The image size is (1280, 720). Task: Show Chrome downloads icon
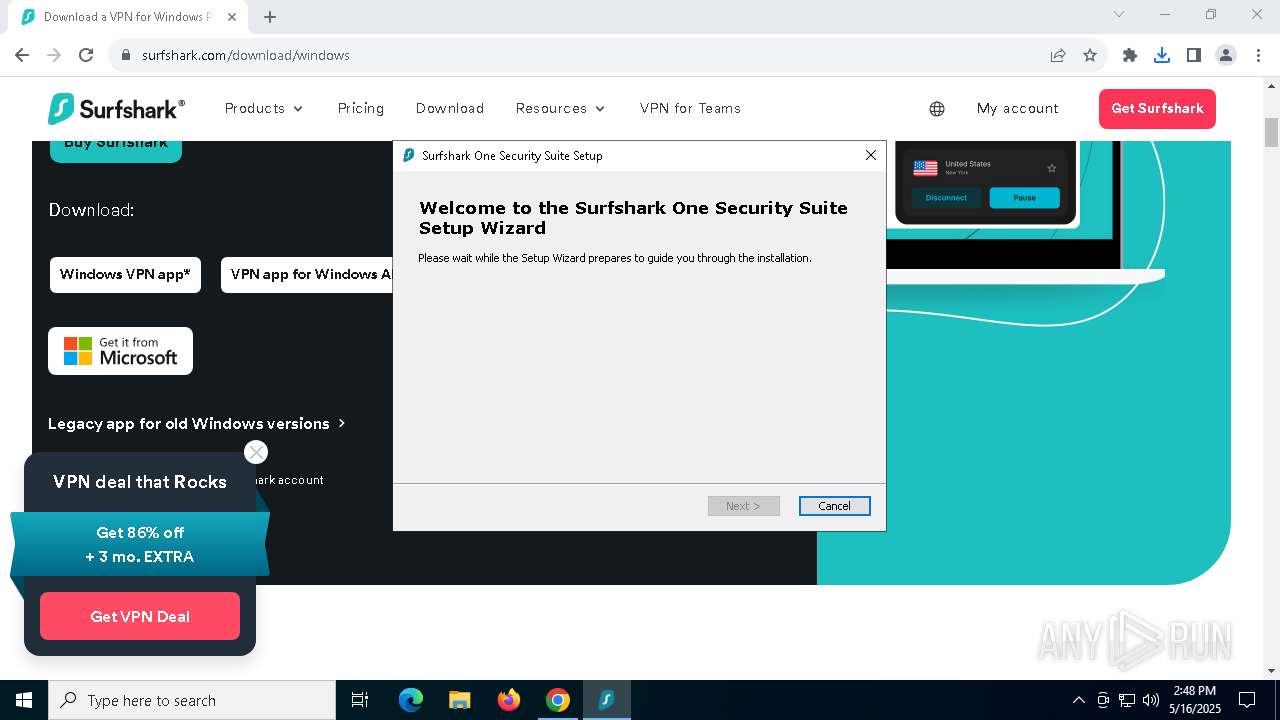click(x=1162, y=55)
